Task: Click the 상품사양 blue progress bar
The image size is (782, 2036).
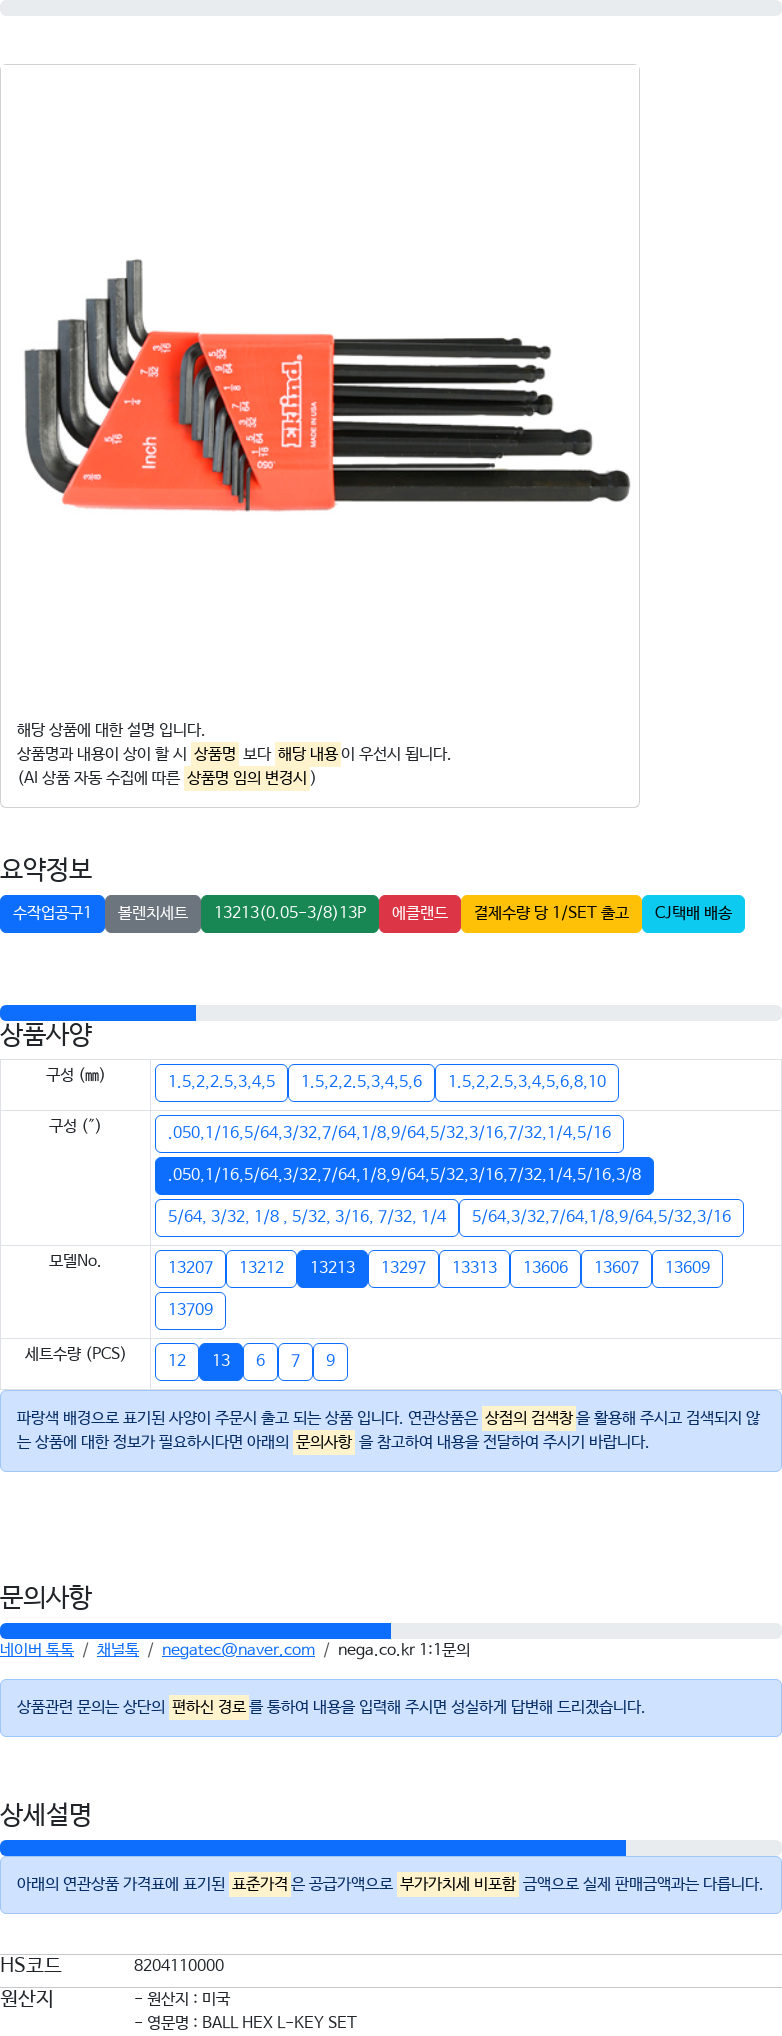Action: coord(98,1013)
